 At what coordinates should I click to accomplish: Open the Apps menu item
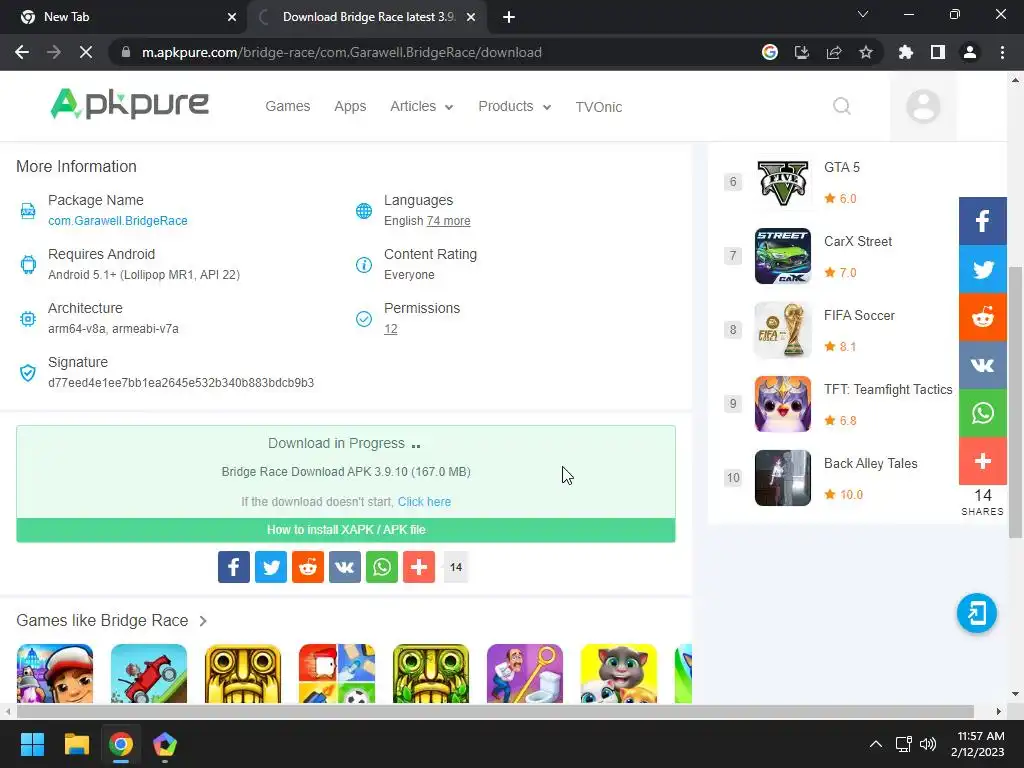pyautogui.click(x=350, y=106)
